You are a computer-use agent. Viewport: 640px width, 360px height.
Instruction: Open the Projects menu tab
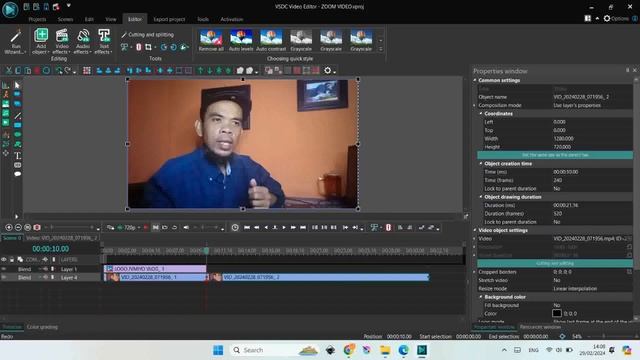coord(37,19)
